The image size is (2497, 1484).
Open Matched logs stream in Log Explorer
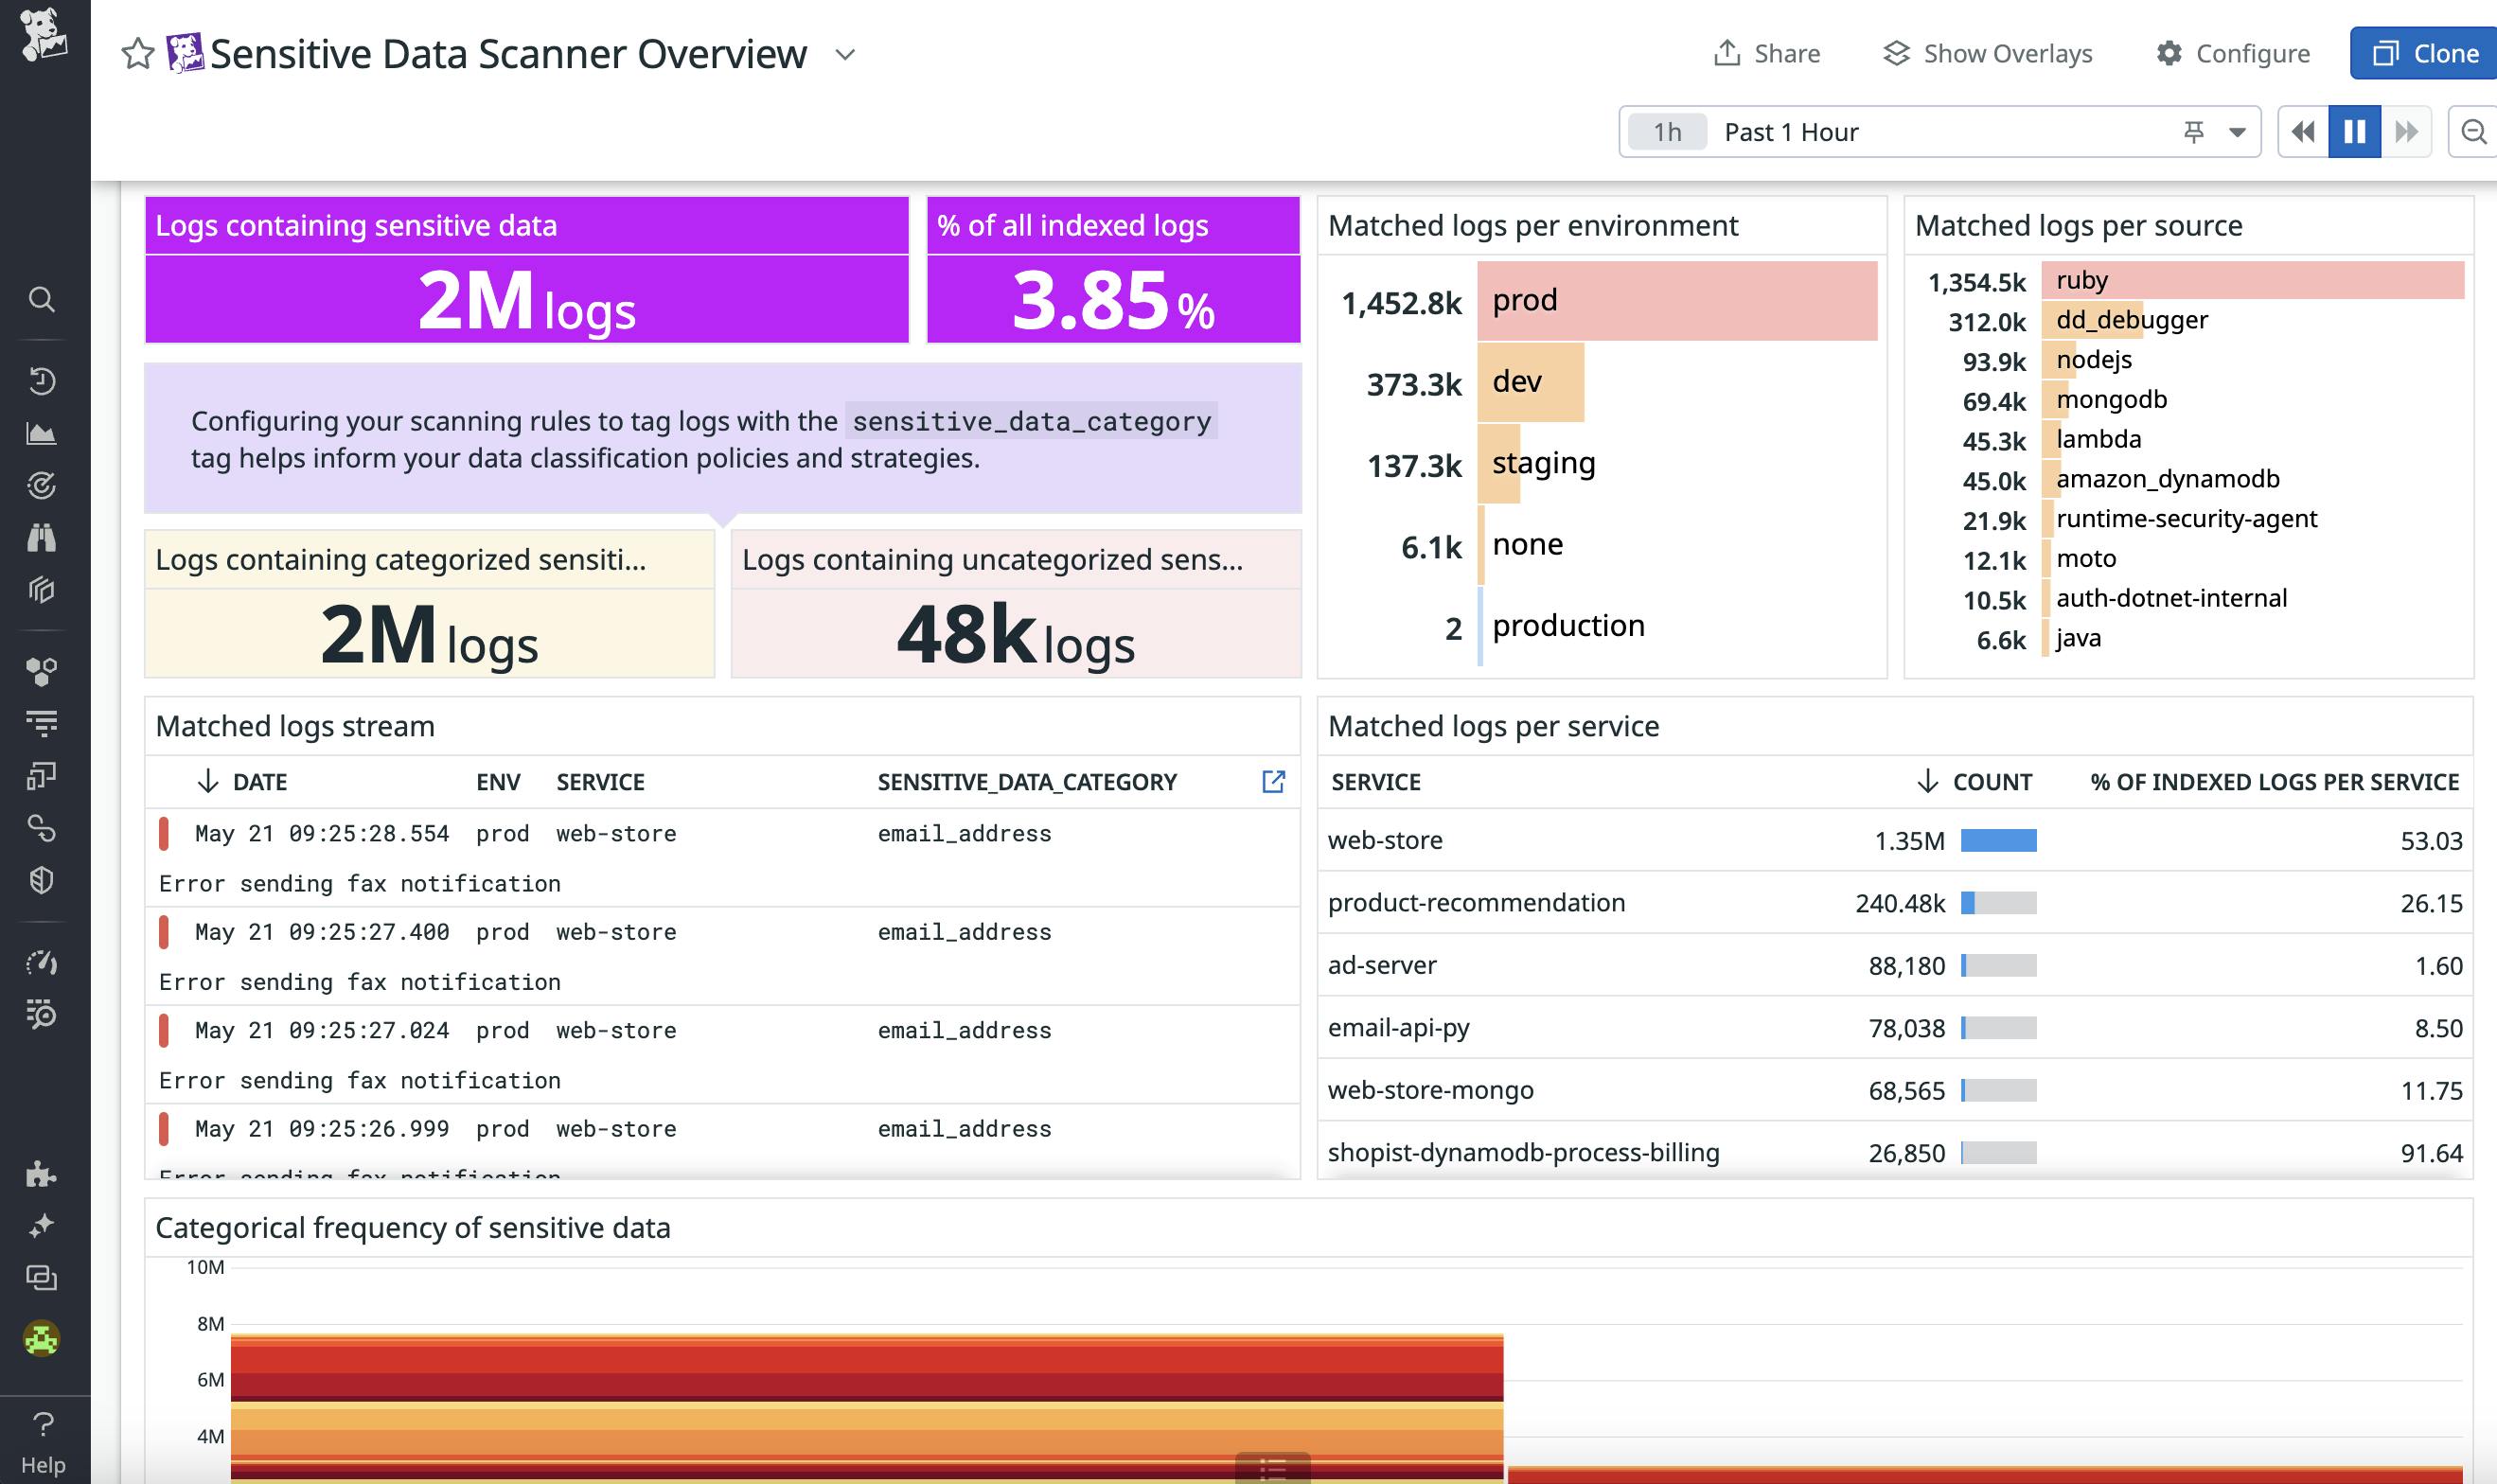[1274, 781]
